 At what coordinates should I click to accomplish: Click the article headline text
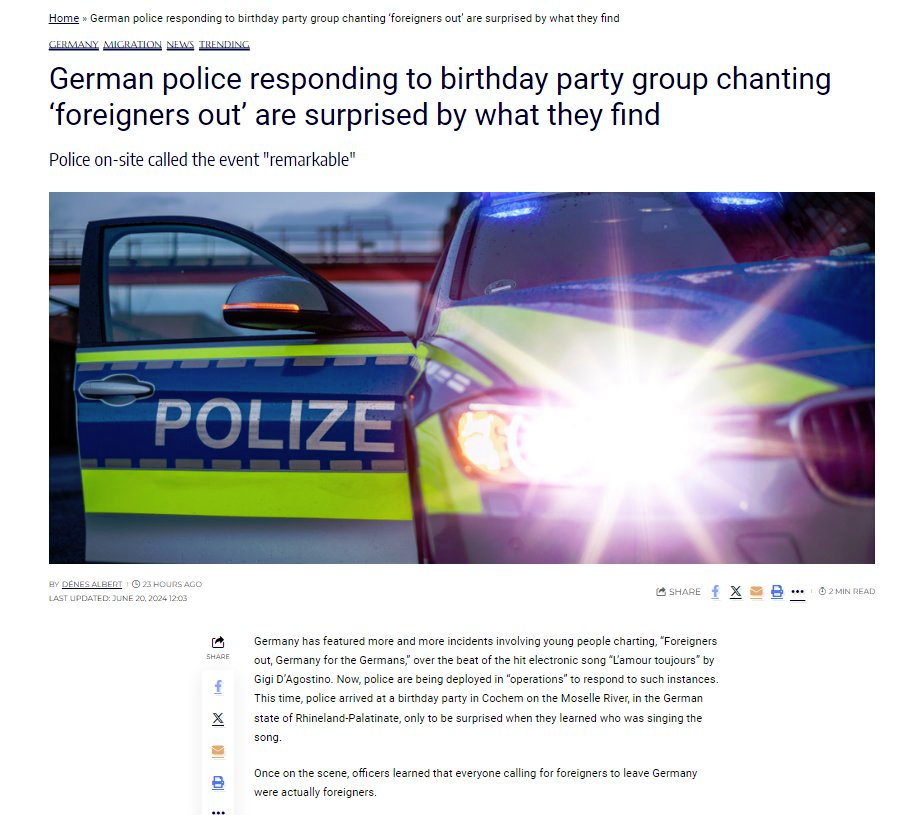440,96
